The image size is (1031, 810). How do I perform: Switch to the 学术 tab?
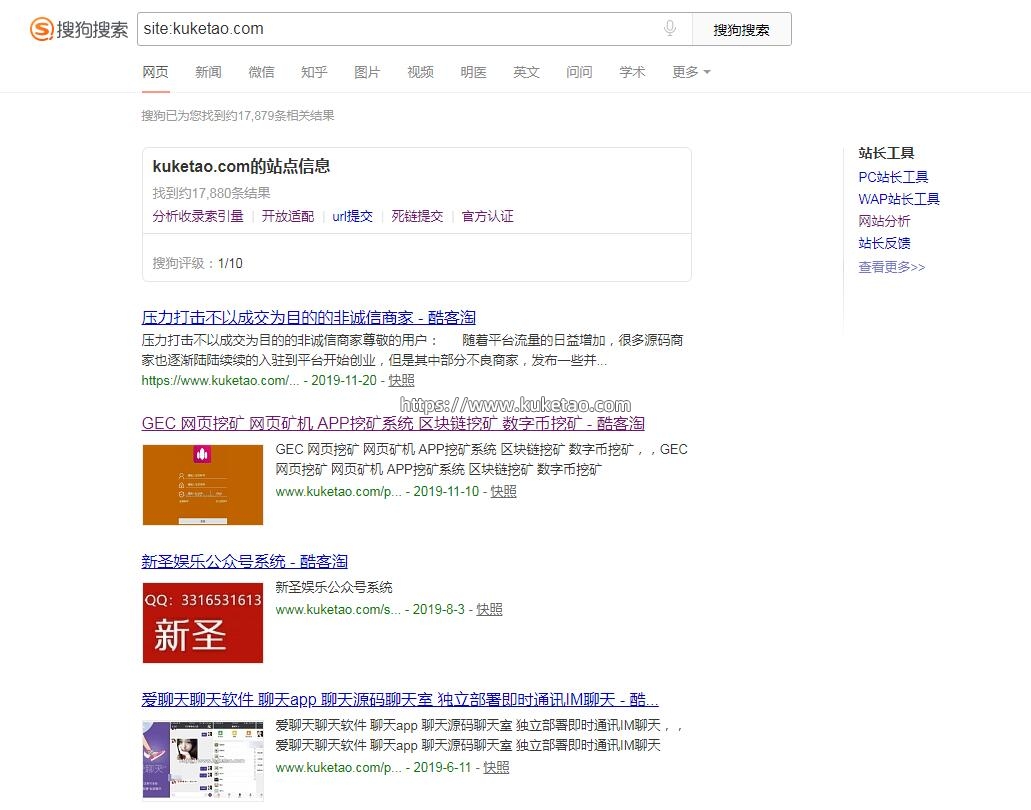[x=632, y=72]
